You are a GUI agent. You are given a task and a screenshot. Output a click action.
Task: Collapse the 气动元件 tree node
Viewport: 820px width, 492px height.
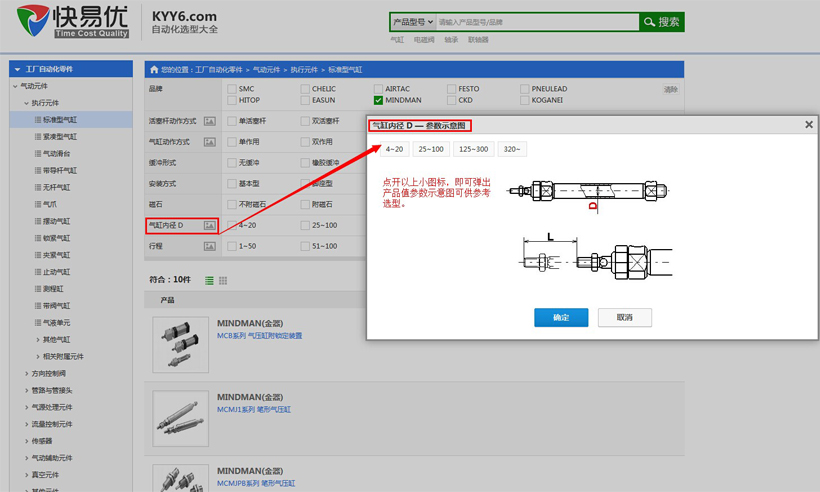point(15,86)
